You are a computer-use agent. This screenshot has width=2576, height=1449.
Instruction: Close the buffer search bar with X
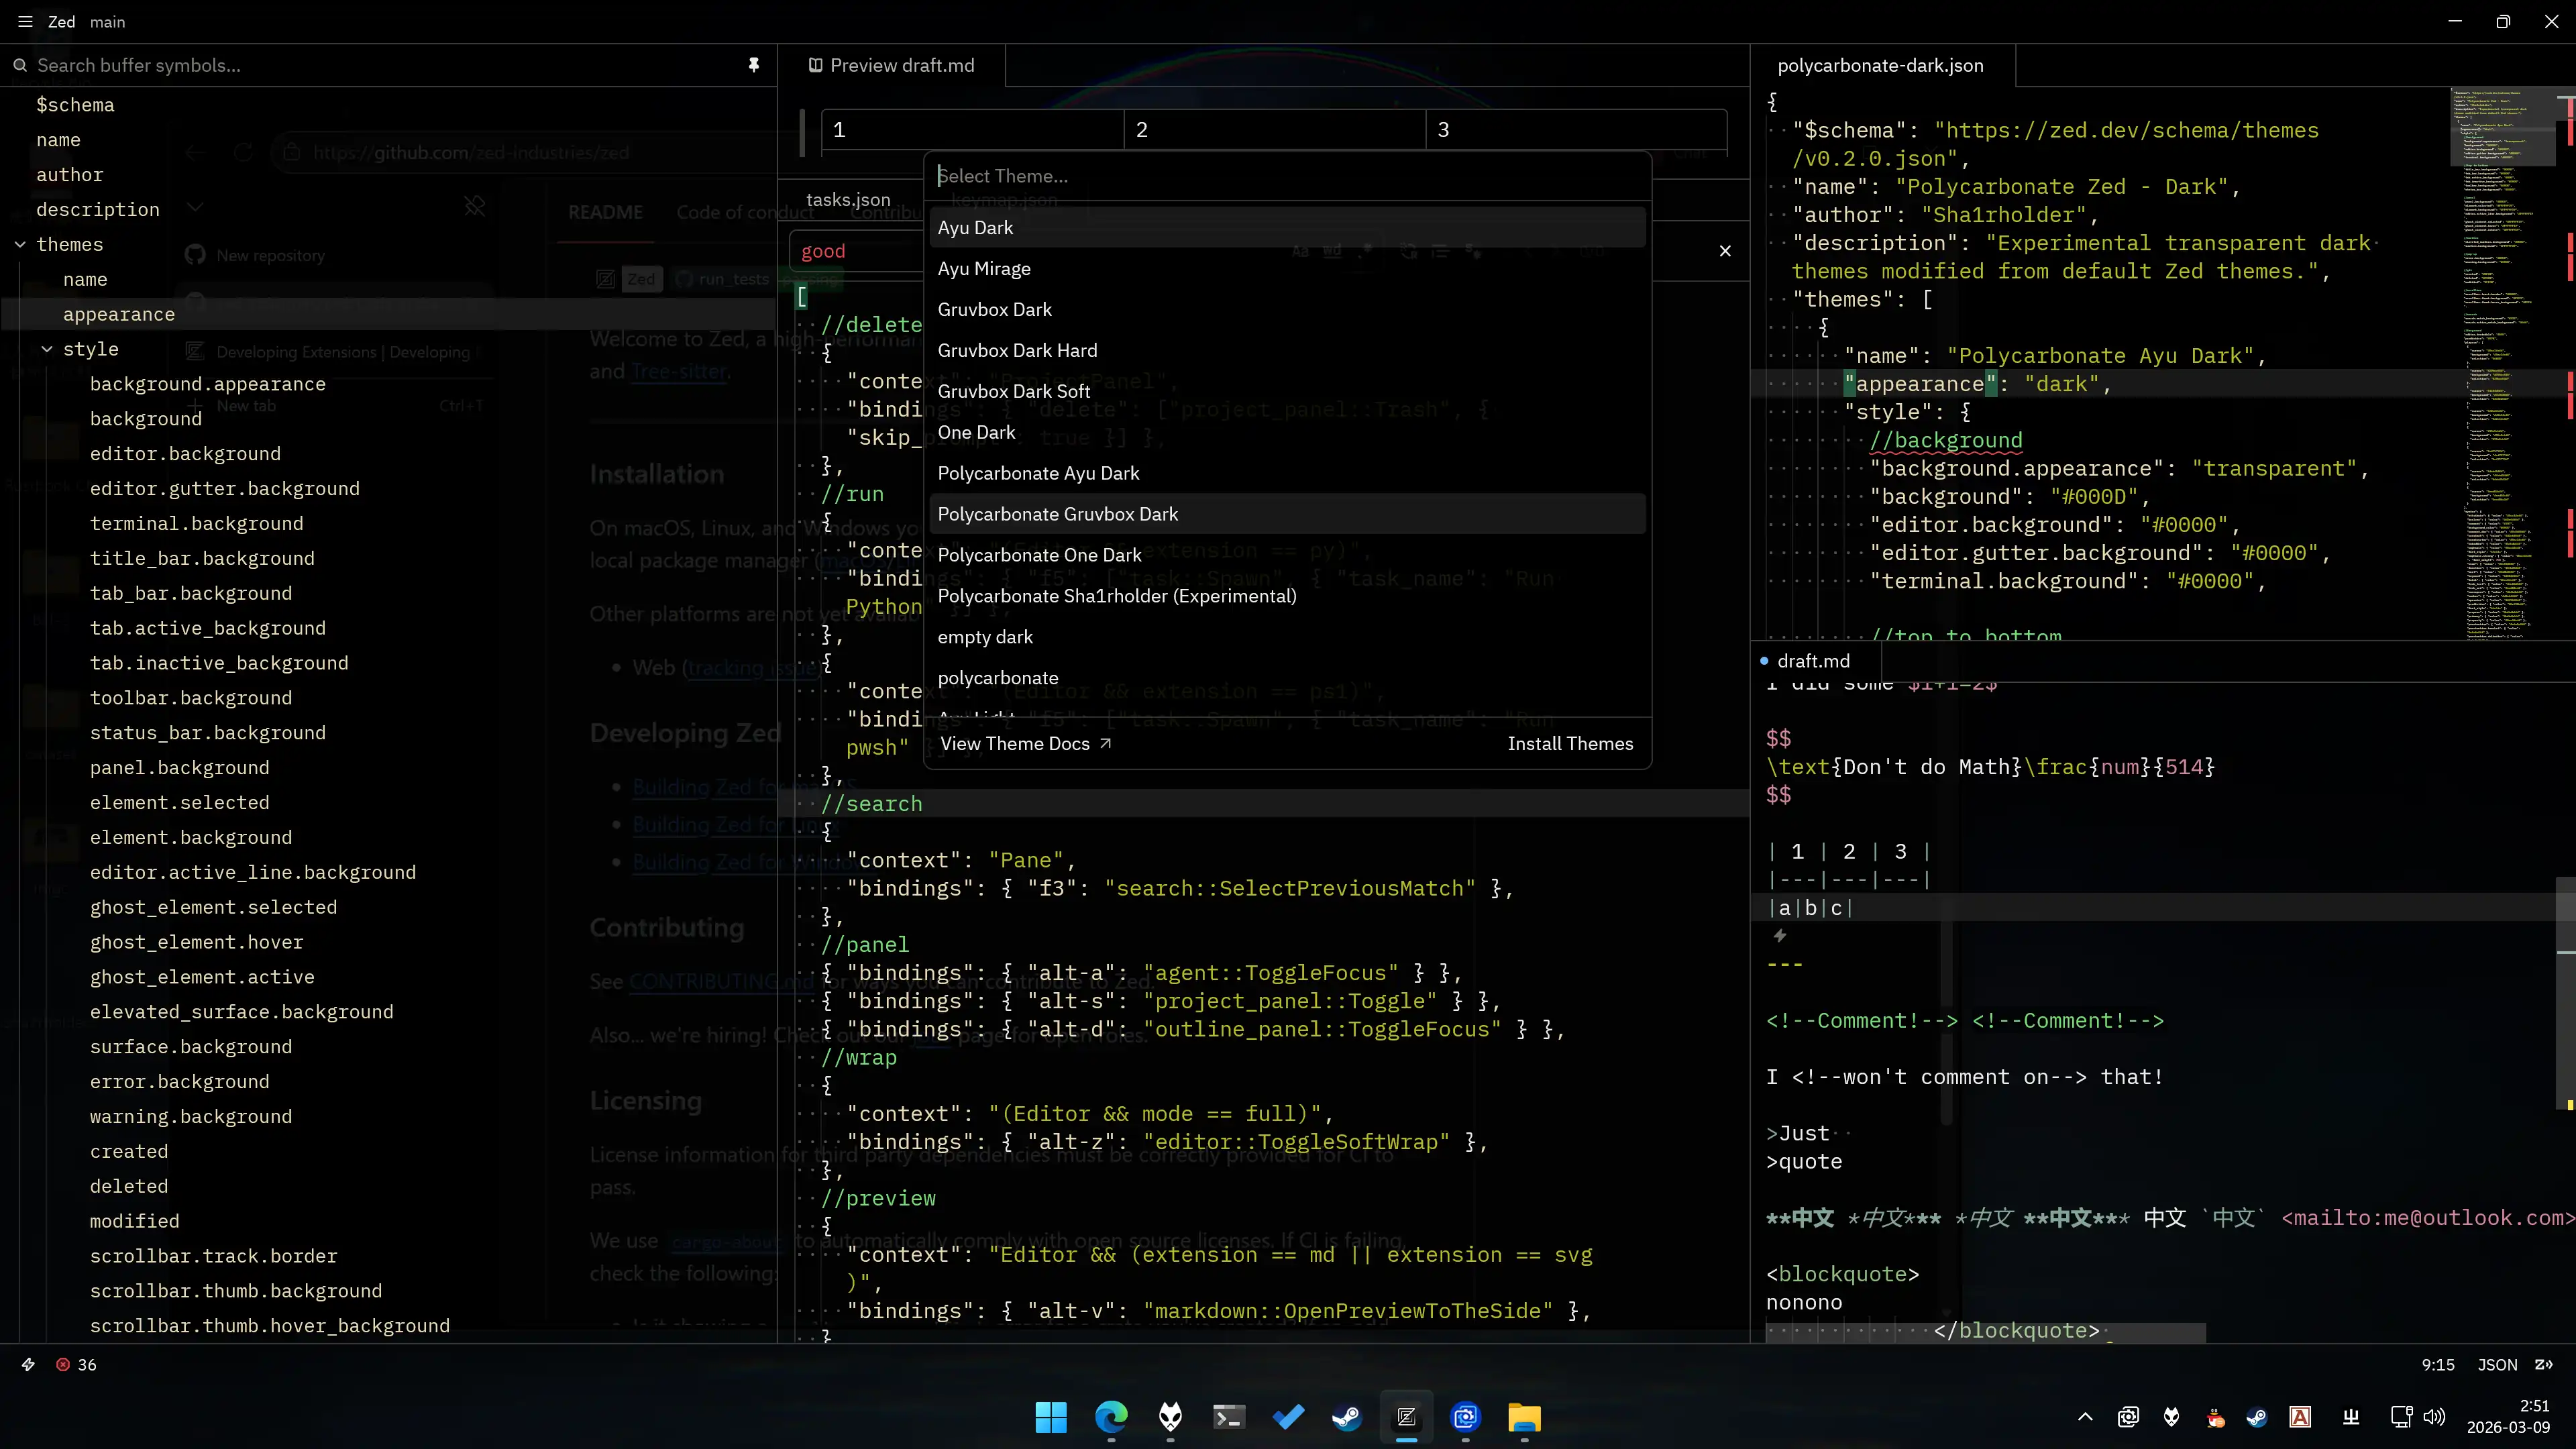click(1725, 251)
